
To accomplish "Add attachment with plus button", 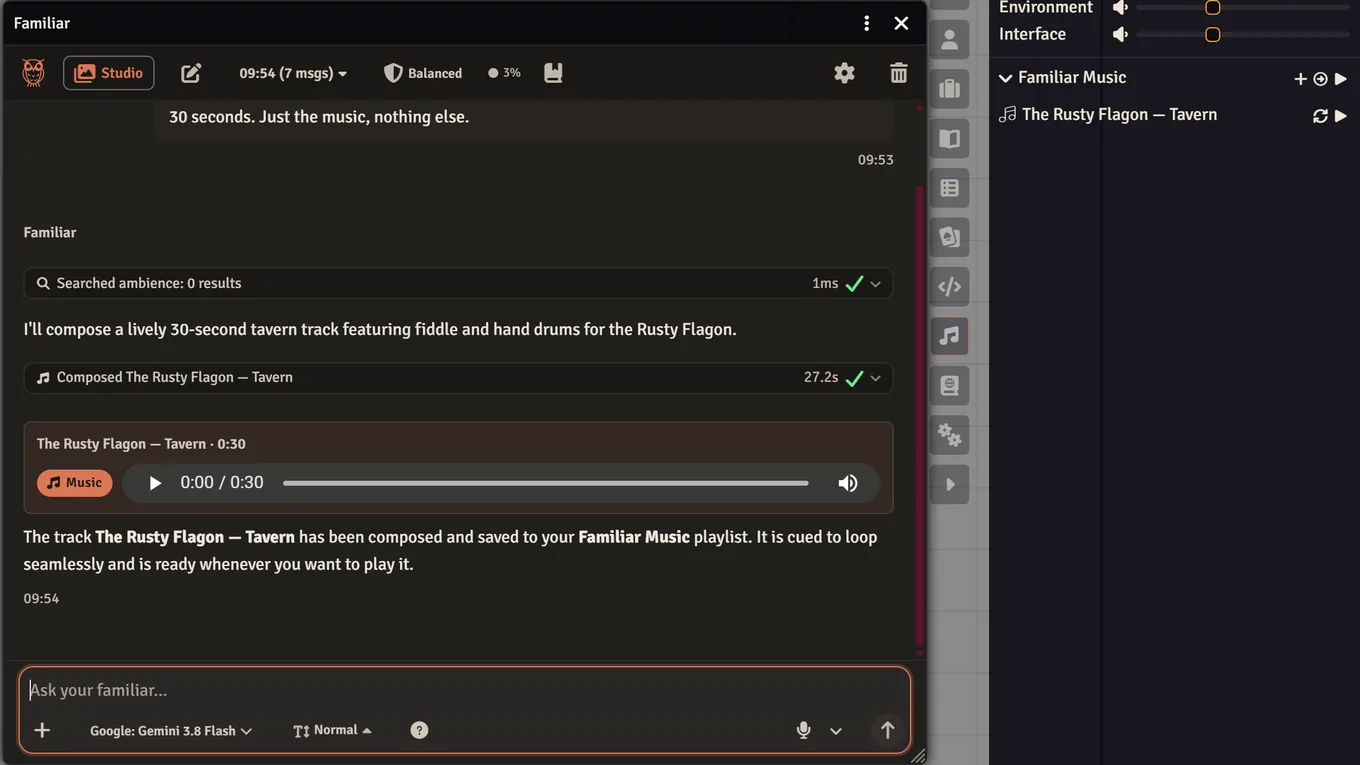I will [42, 730].
